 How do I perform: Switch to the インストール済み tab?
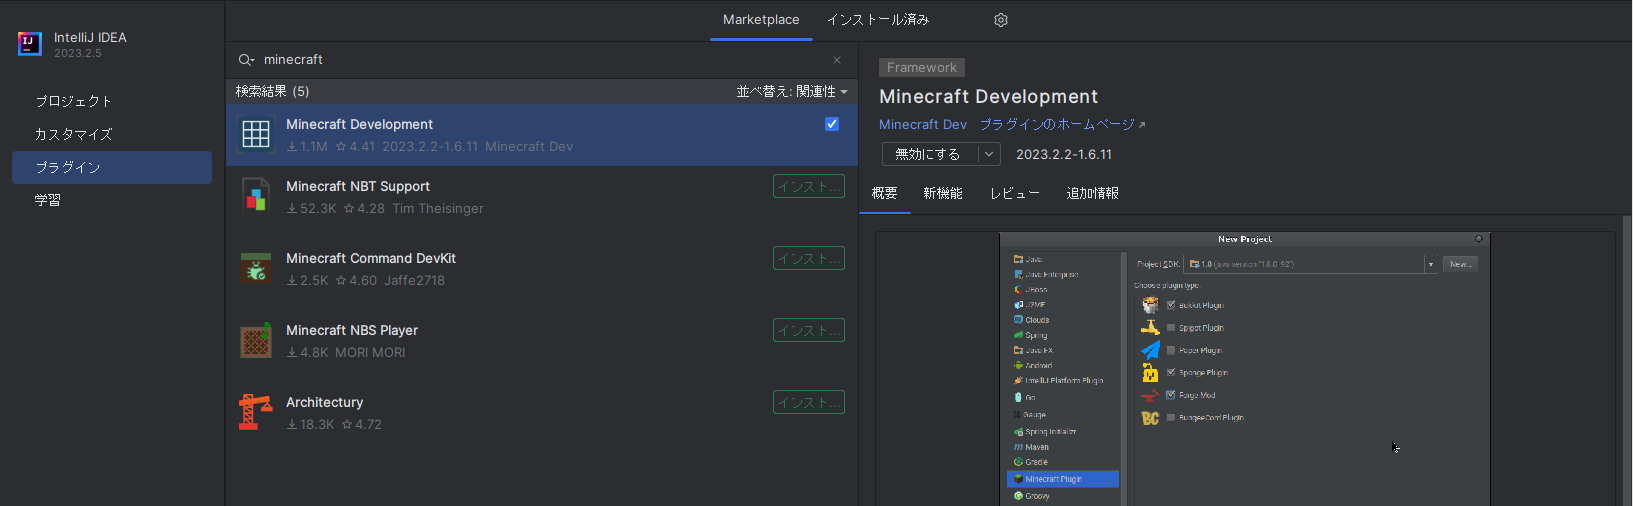[878, 20]
